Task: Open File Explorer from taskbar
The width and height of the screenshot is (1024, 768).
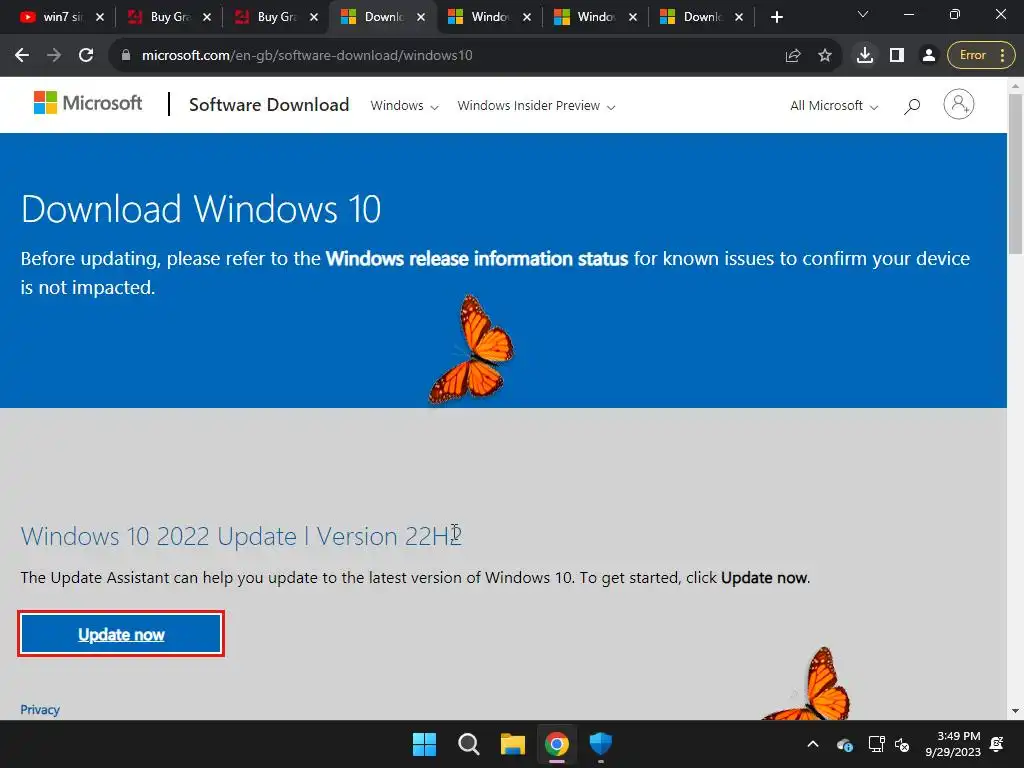Action: (x=513, y=744)
